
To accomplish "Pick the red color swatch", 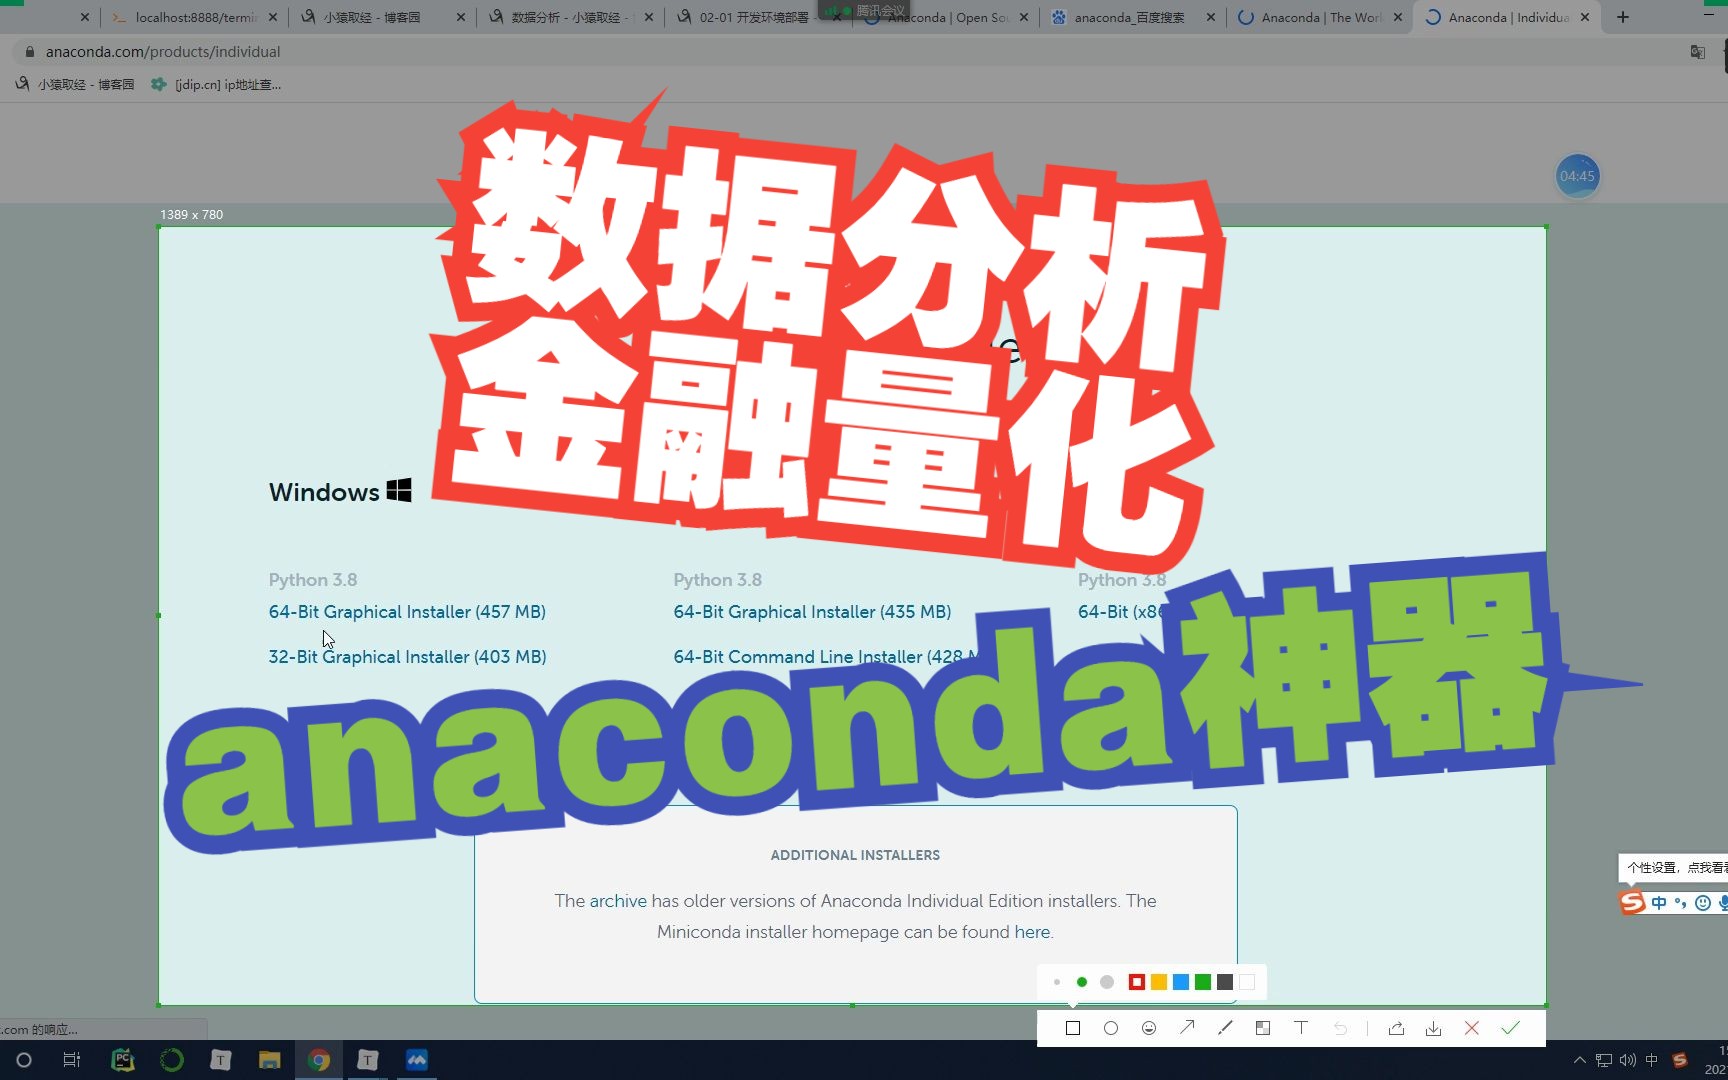I will coord(1137,982).
